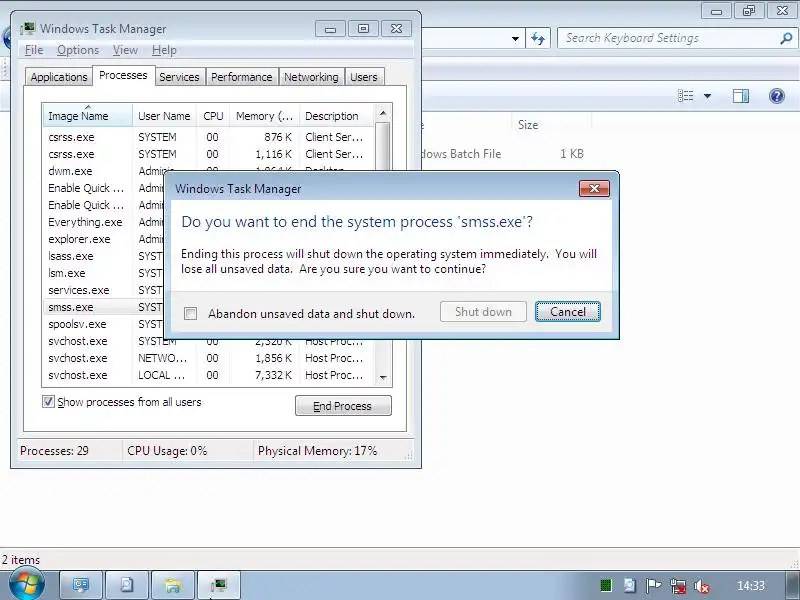Viewport: 800px width, 600px height.
Task: Open the document search taskbar icon
Action: pyautogui.click(x=127, y=585)
